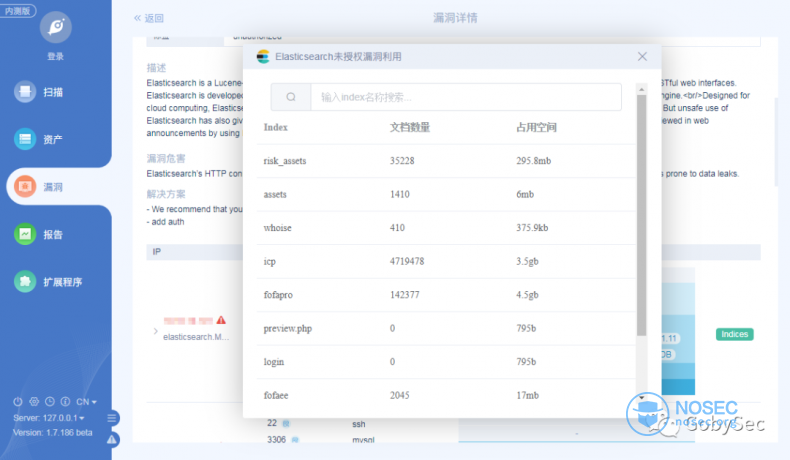This screenshot has width=790, height=460.
Task: Select the 资产 menu label
Action: click(x=53, y=140)
